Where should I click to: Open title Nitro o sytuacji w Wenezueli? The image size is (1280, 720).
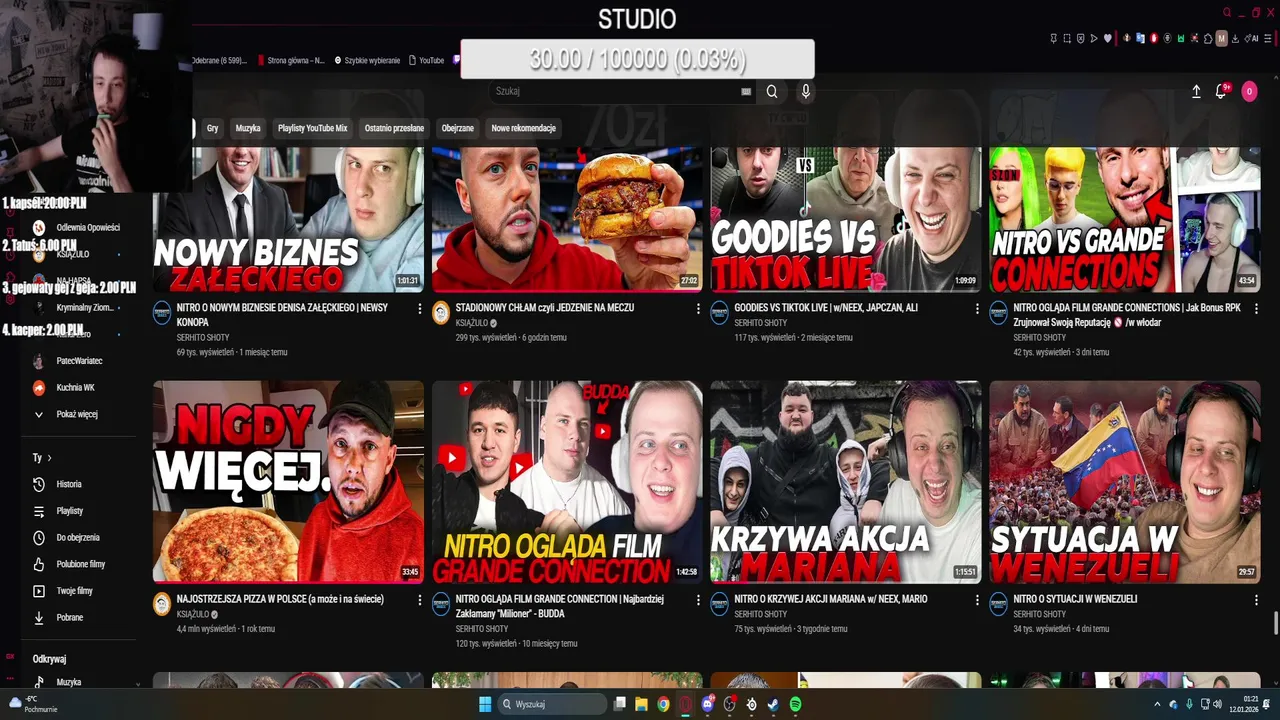click(x=1075, y=599)
